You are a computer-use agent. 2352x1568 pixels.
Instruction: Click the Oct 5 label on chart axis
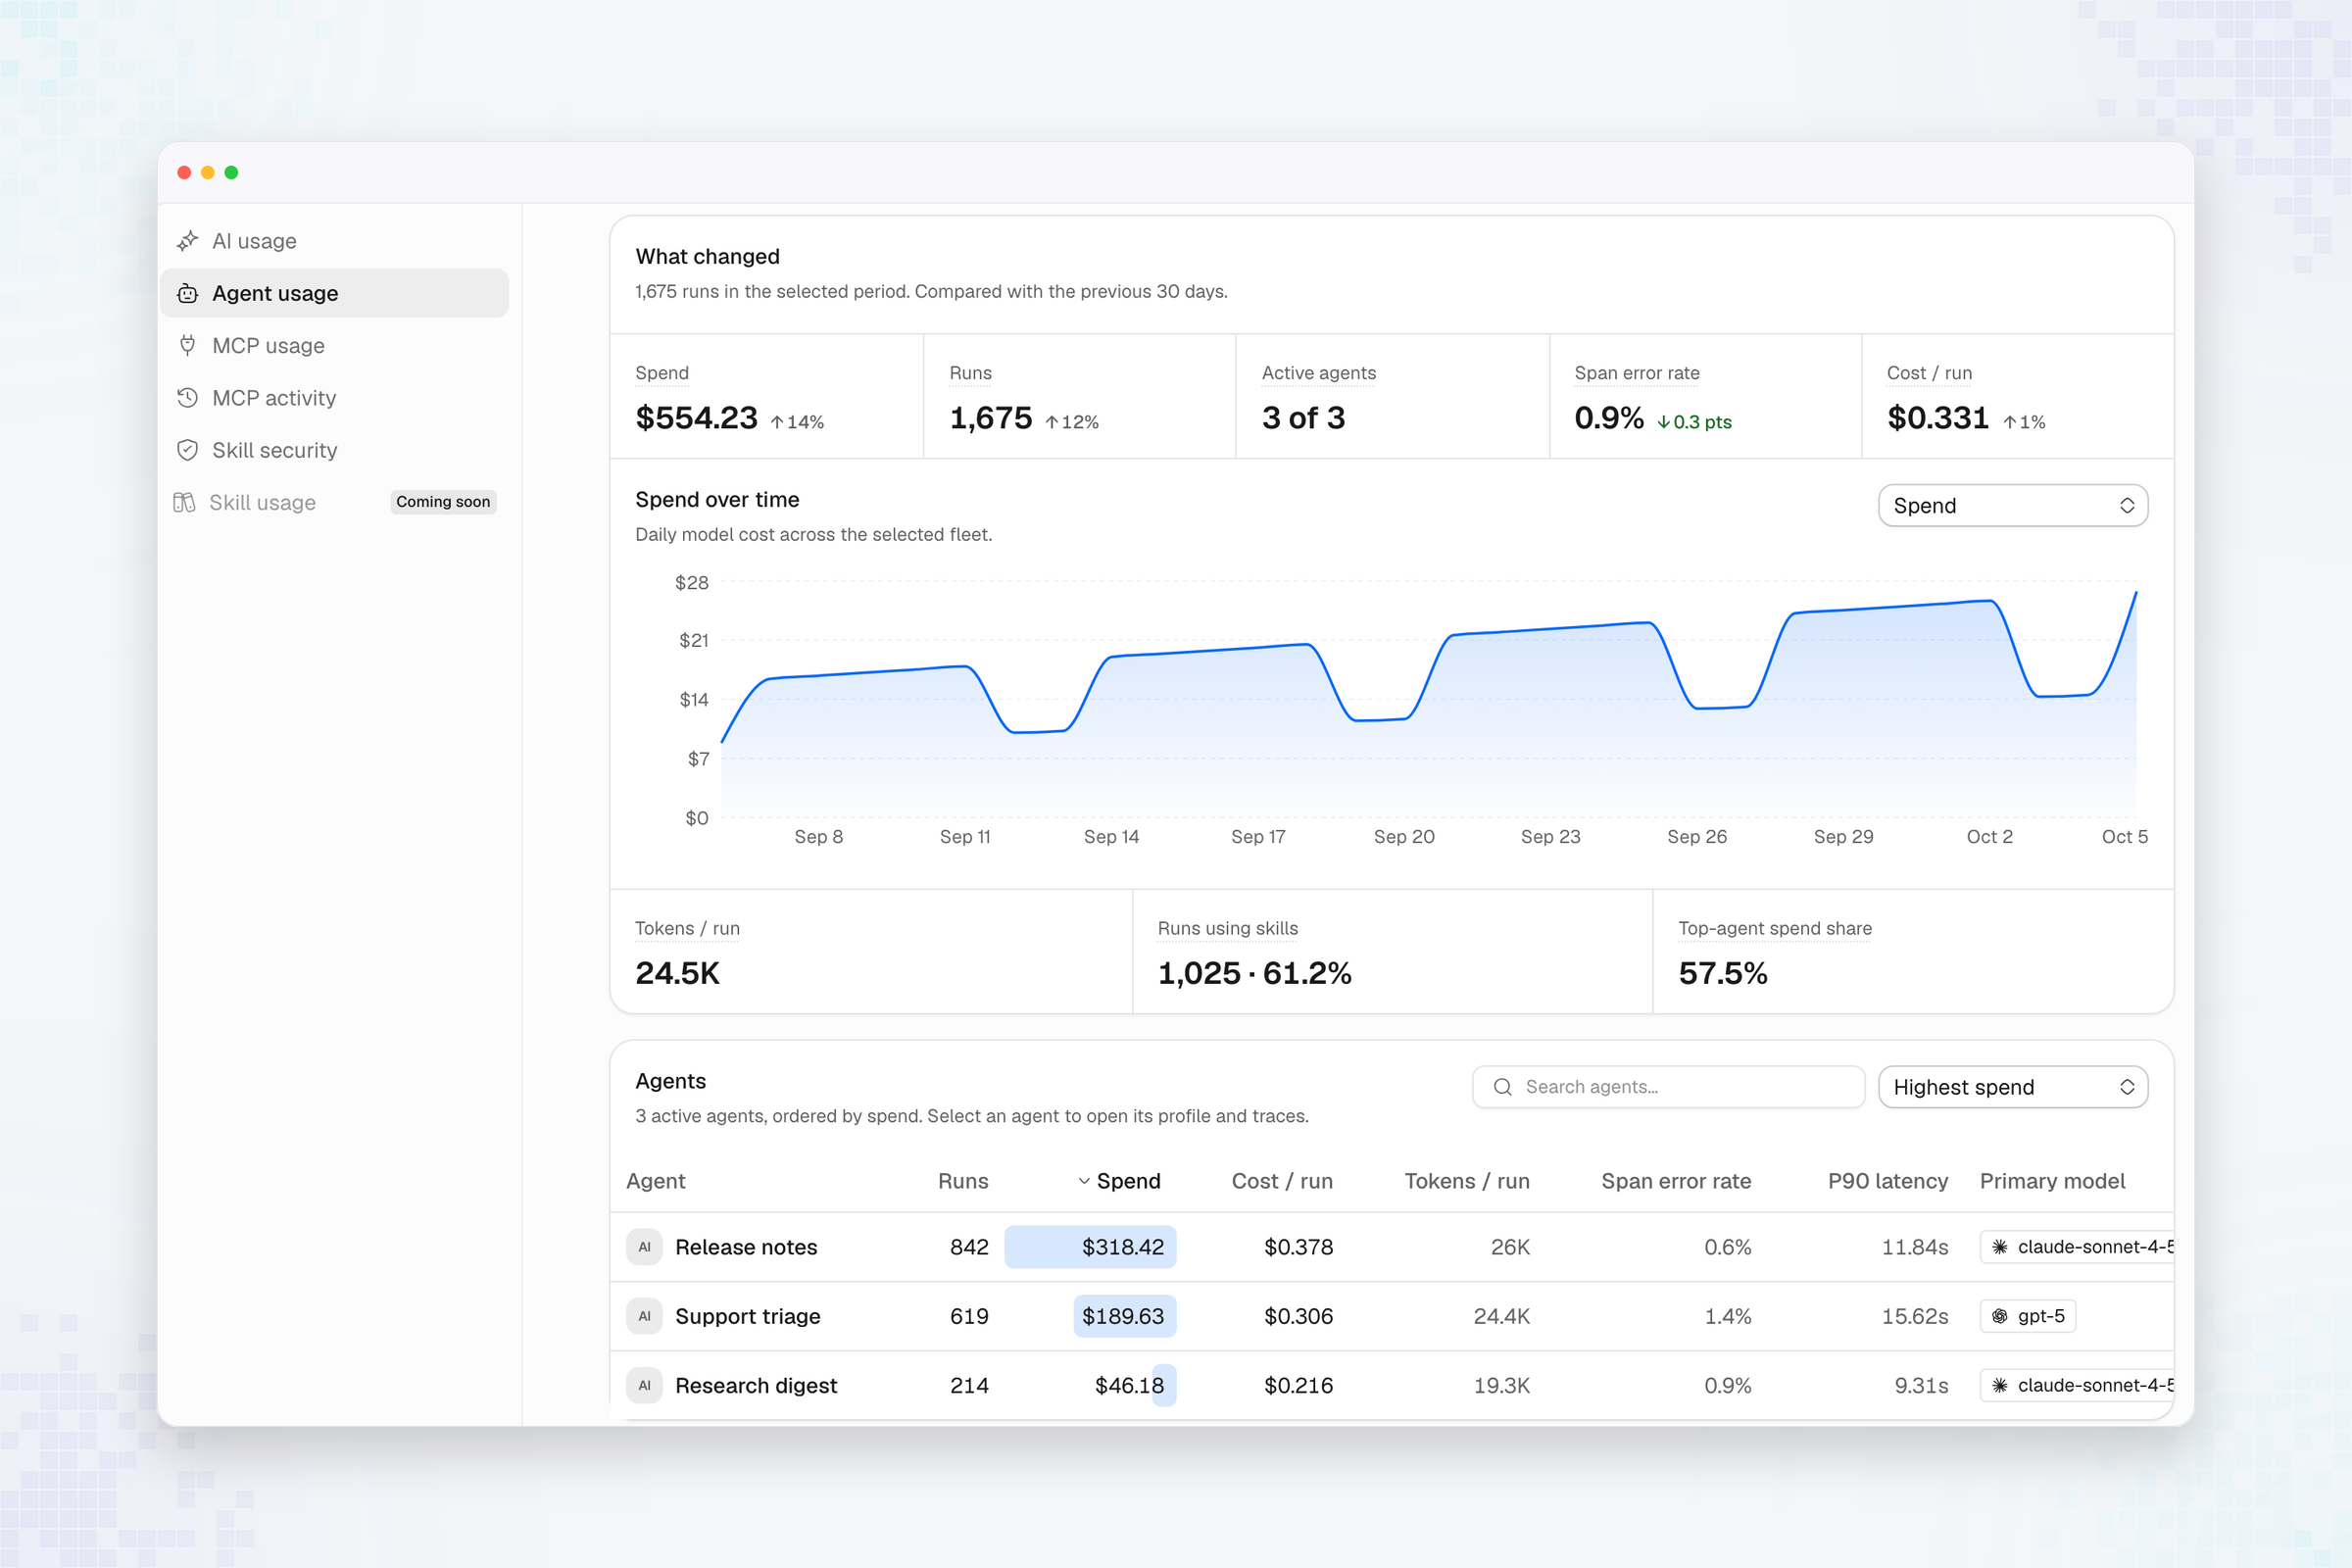(2124, 837)
